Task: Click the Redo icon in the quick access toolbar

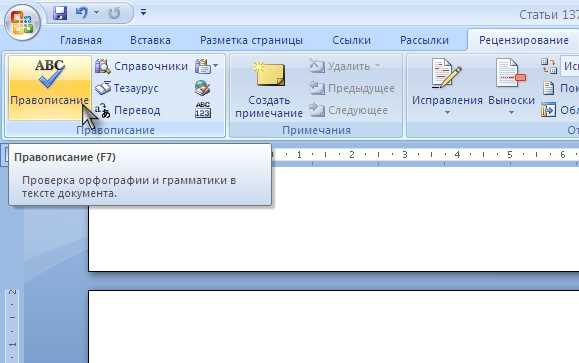Action: point(114,13)
